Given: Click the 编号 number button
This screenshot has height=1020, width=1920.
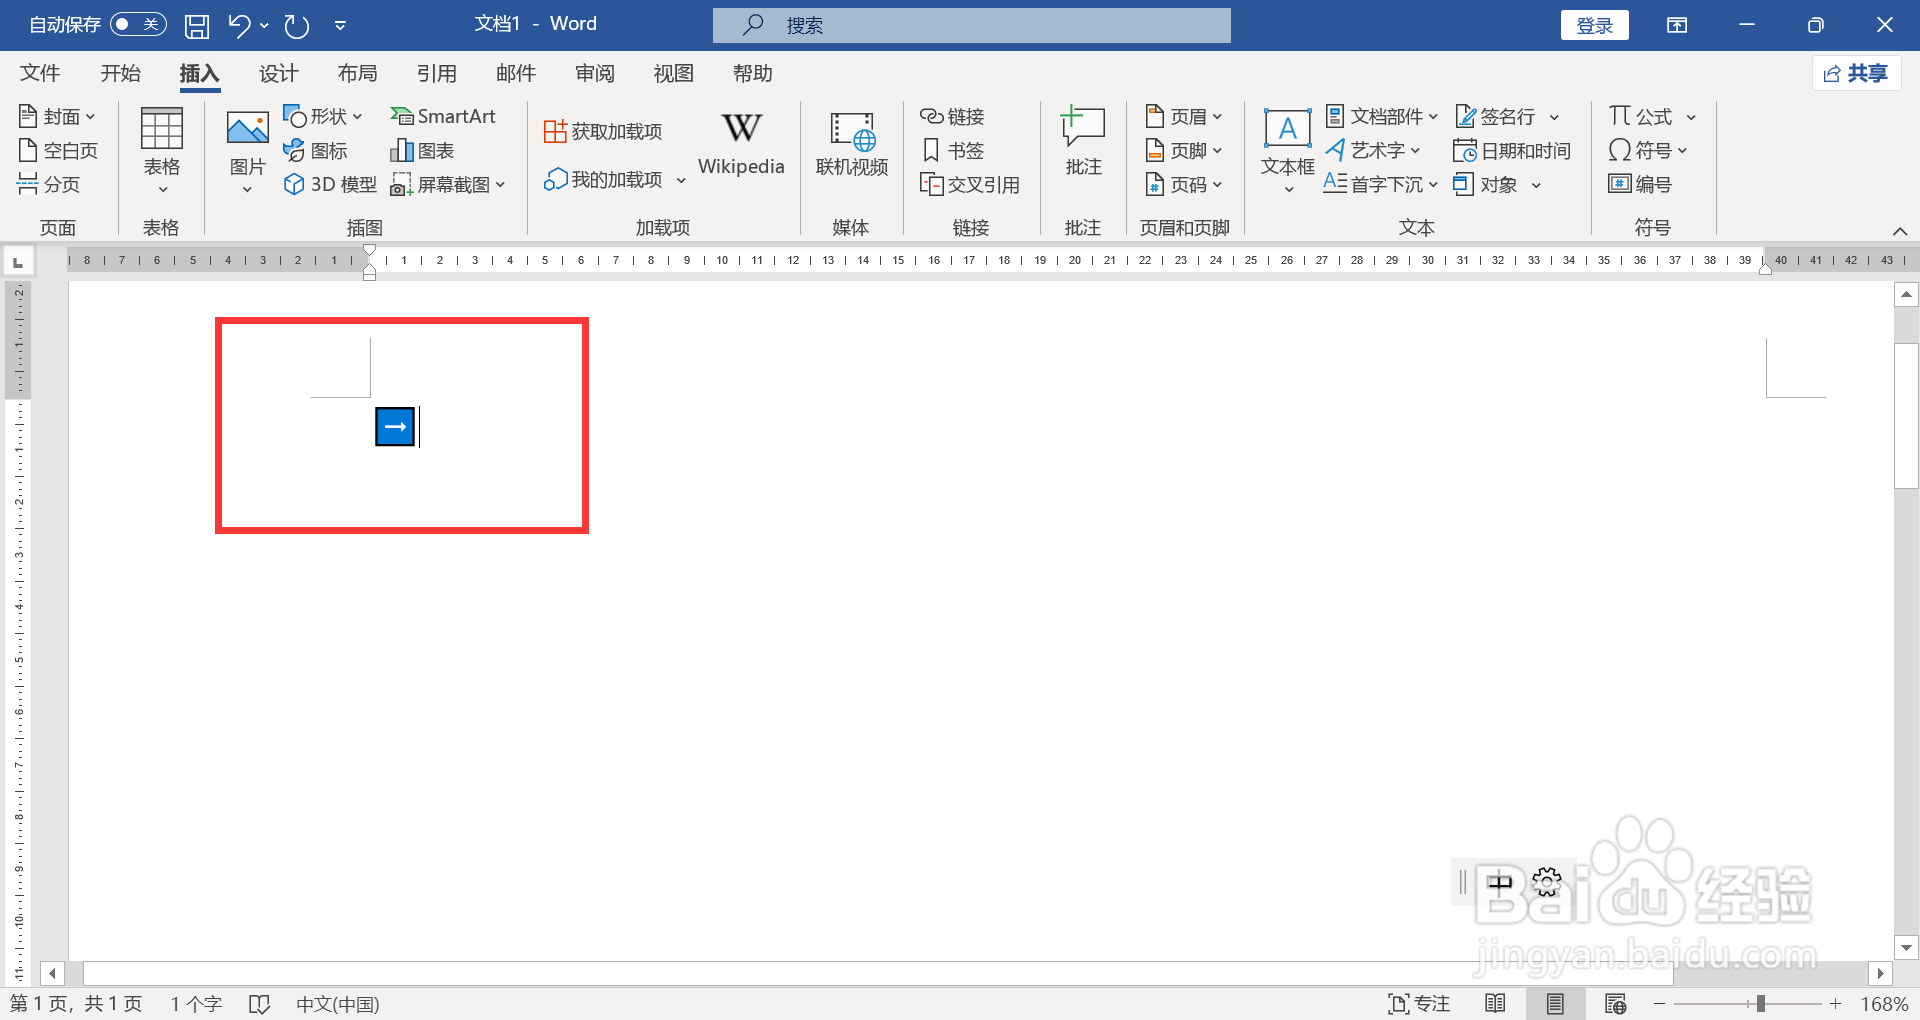Looking at the screenshot, I should (1640, 184).
